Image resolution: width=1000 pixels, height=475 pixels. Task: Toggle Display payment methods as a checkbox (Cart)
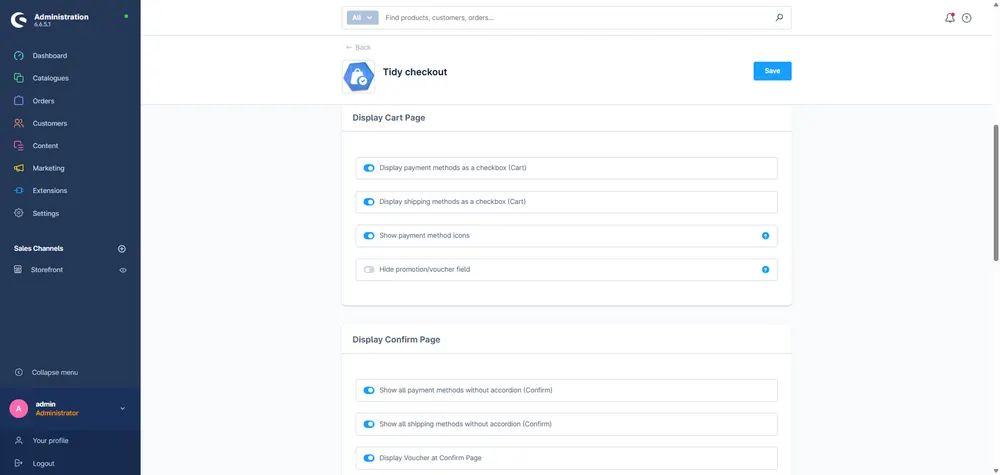tap(369, 168)
